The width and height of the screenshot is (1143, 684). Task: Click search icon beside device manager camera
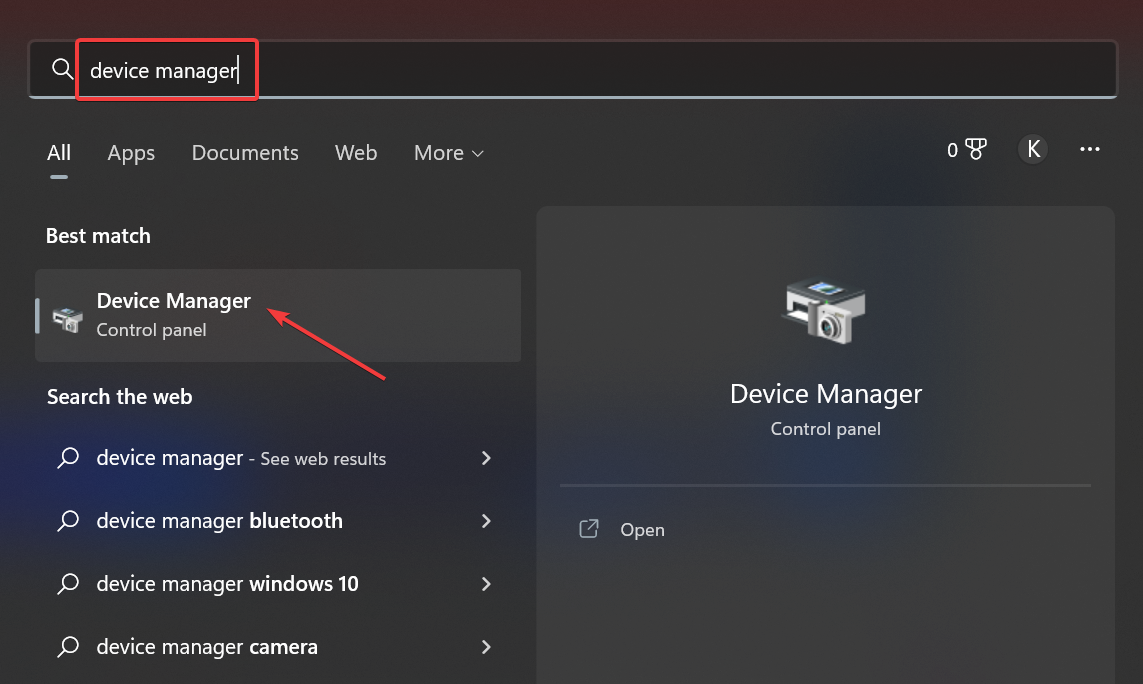click(68, 647)
